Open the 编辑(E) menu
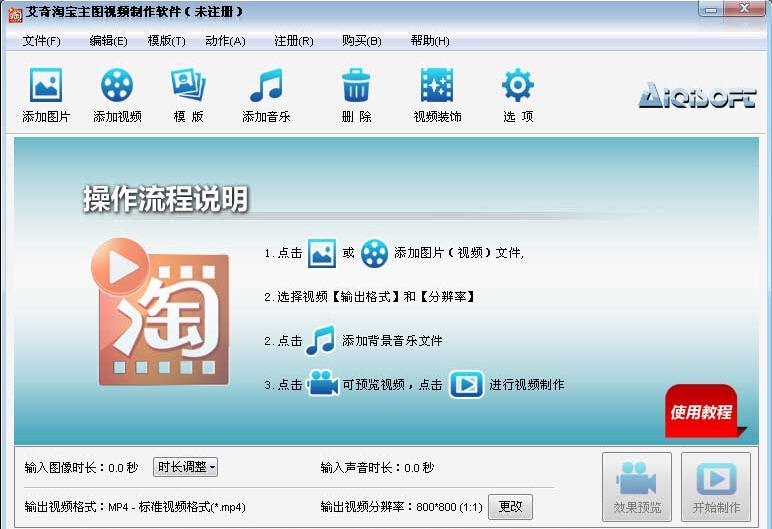This screenshot has height=529, width=772. (x=108, y=41)
